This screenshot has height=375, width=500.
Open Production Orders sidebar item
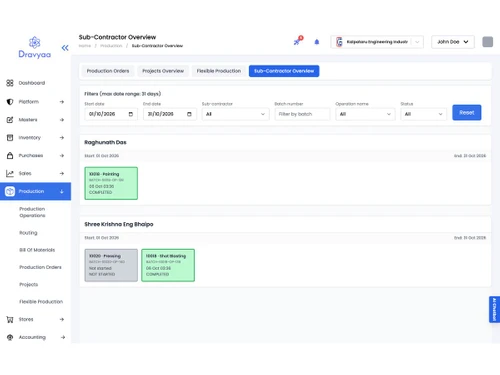pyautogui.click(x=40, y=267)
